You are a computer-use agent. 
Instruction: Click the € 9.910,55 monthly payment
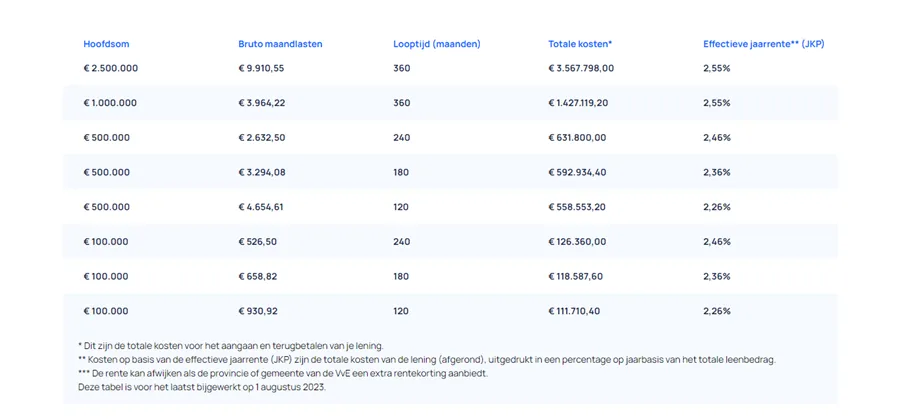point(261,68)
